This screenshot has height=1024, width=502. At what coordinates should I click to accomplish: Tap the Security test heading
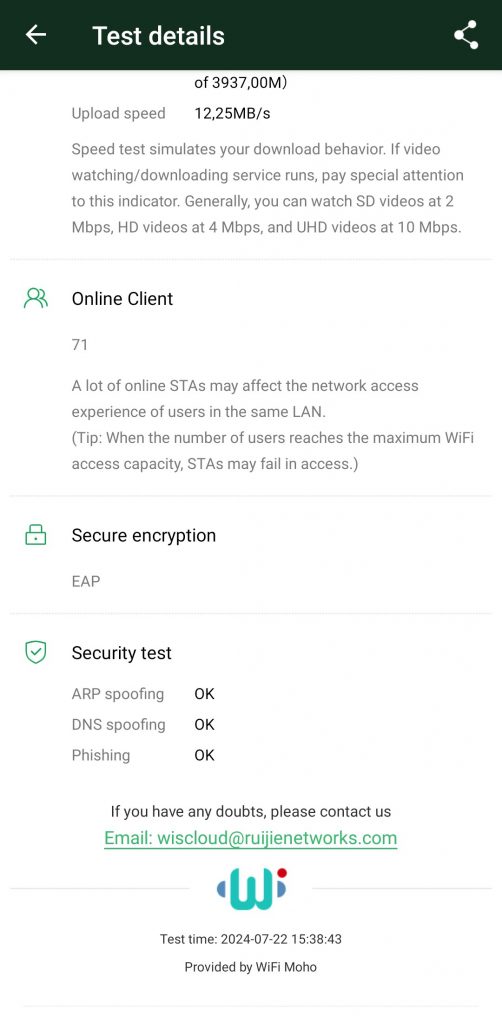(x=121, y=653)
